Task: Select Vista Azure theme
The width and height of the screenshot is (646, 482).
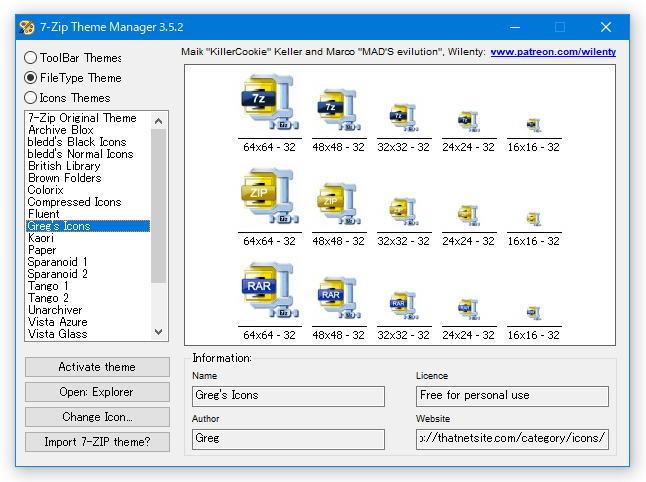Action: [x=88, y=322]
